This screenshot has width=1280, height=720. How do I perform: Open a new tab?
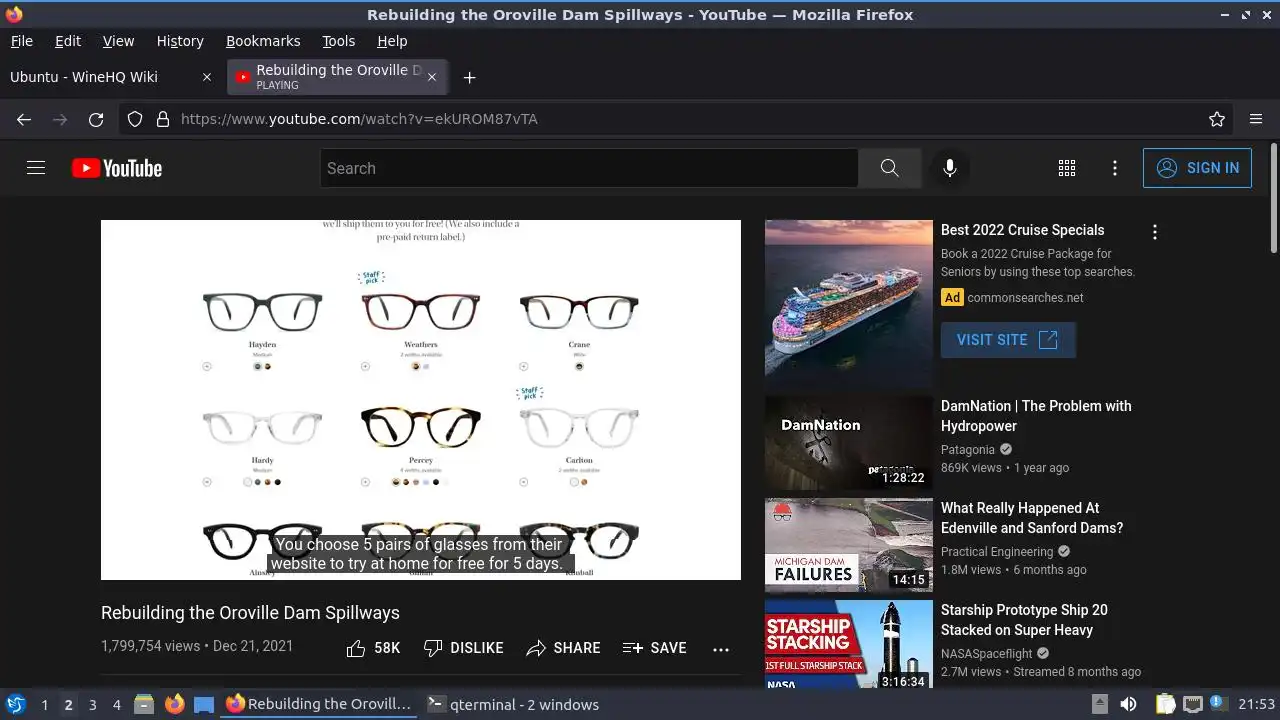click(x=469, y=77)
